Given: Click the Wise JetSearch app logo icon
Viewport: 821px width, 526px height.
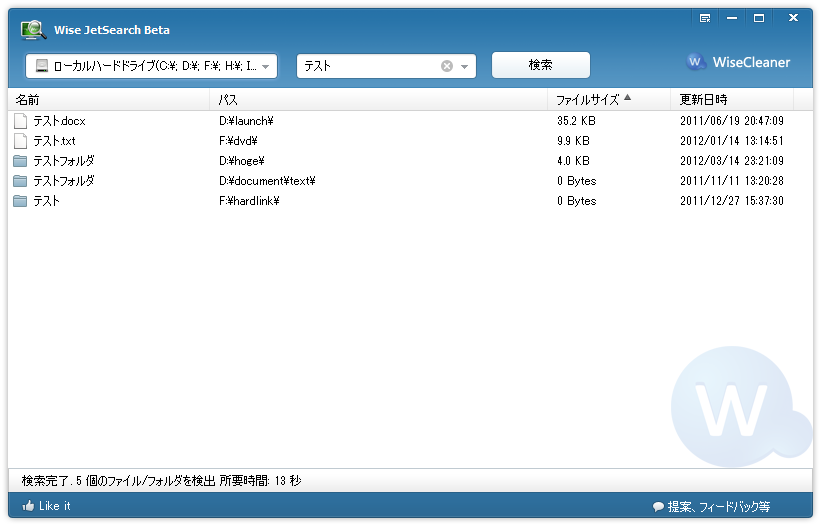Looking at the screenshot, I should 32,30.
